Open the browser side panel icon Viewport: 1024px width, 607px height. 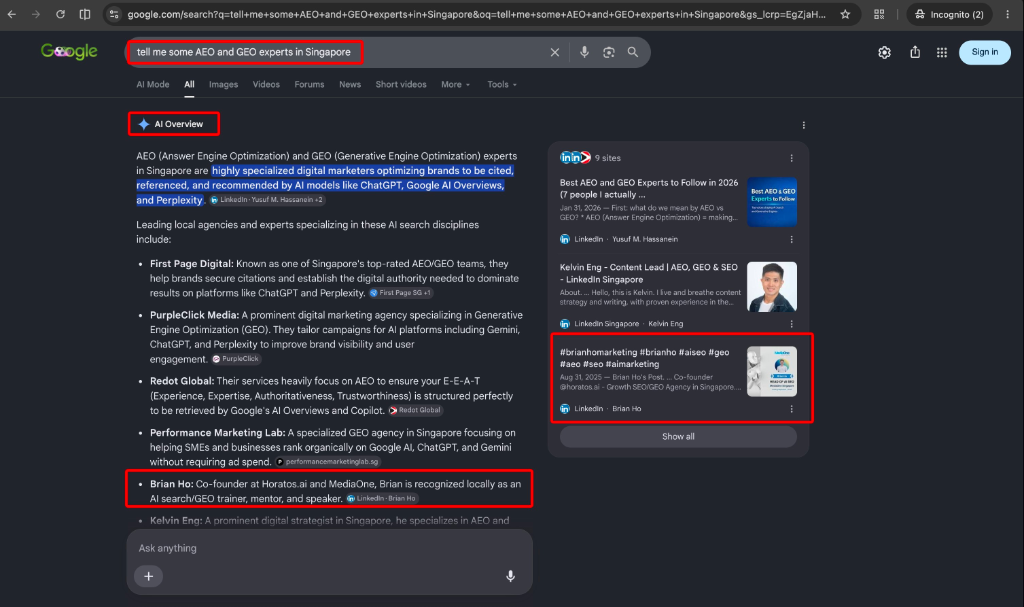click(x=85, y=14)
